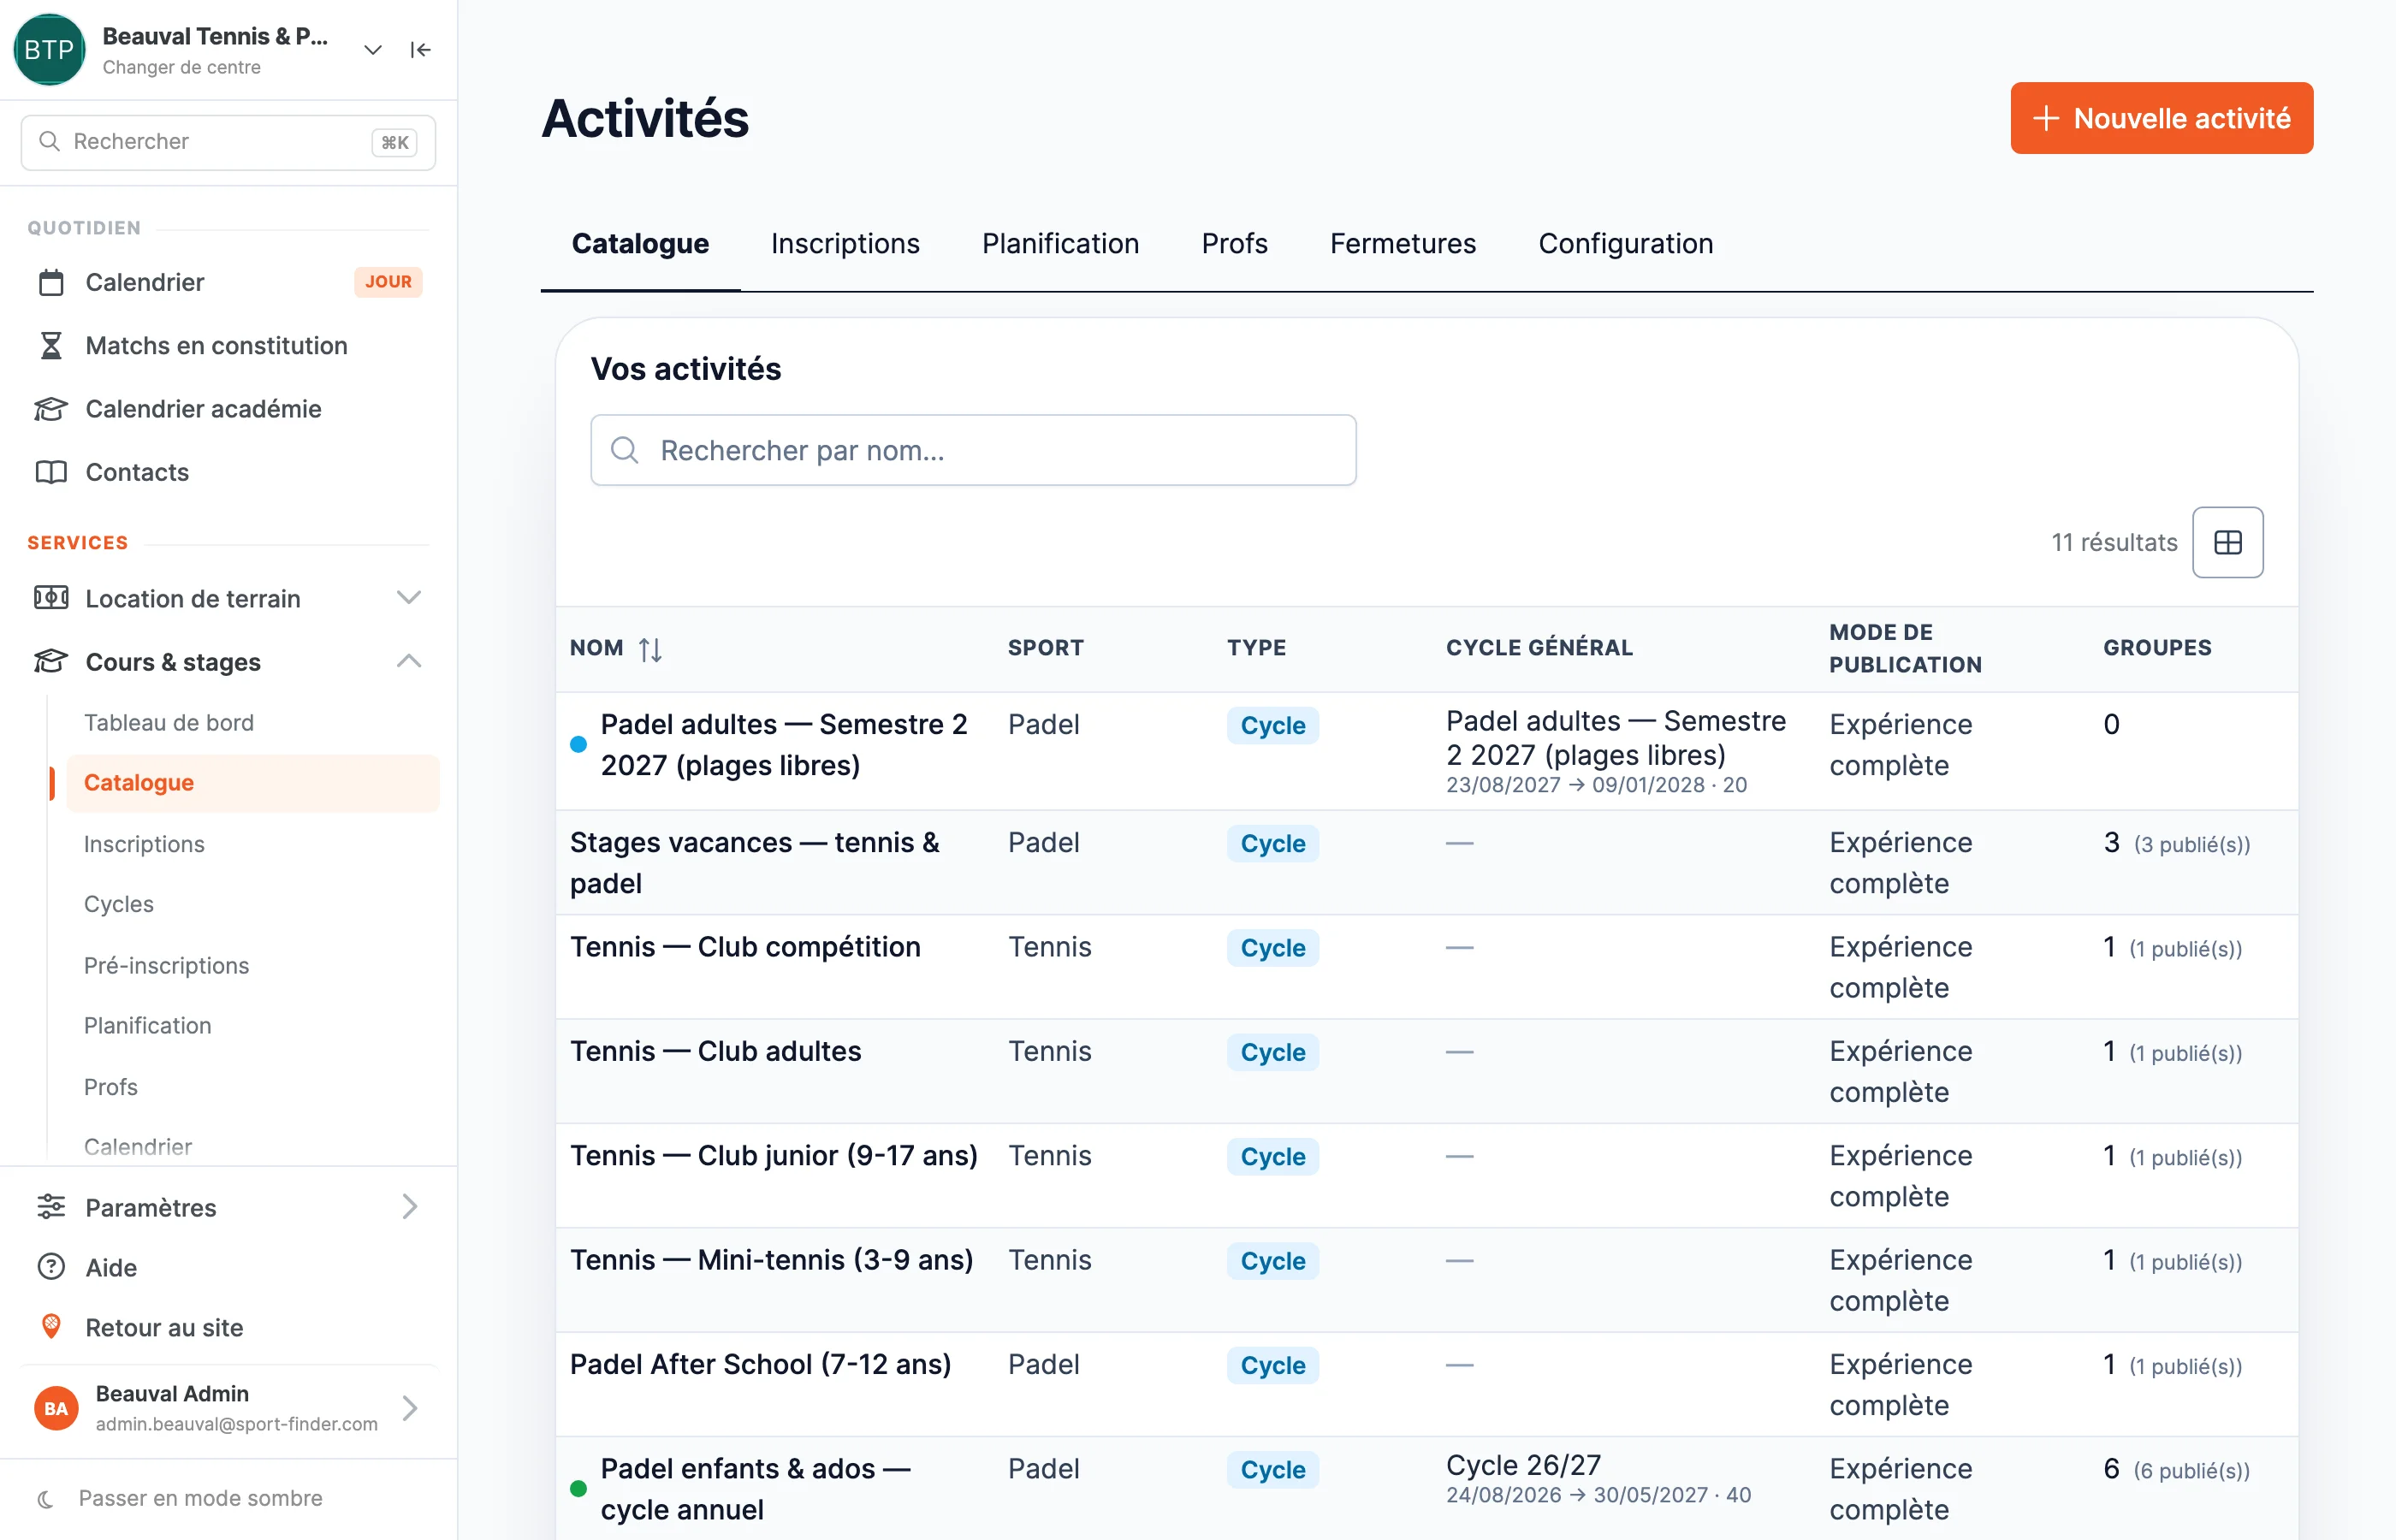Switch to the Configuration tab
The height and width of the screenshot is (1540, 2396).
click(1625, 243)
